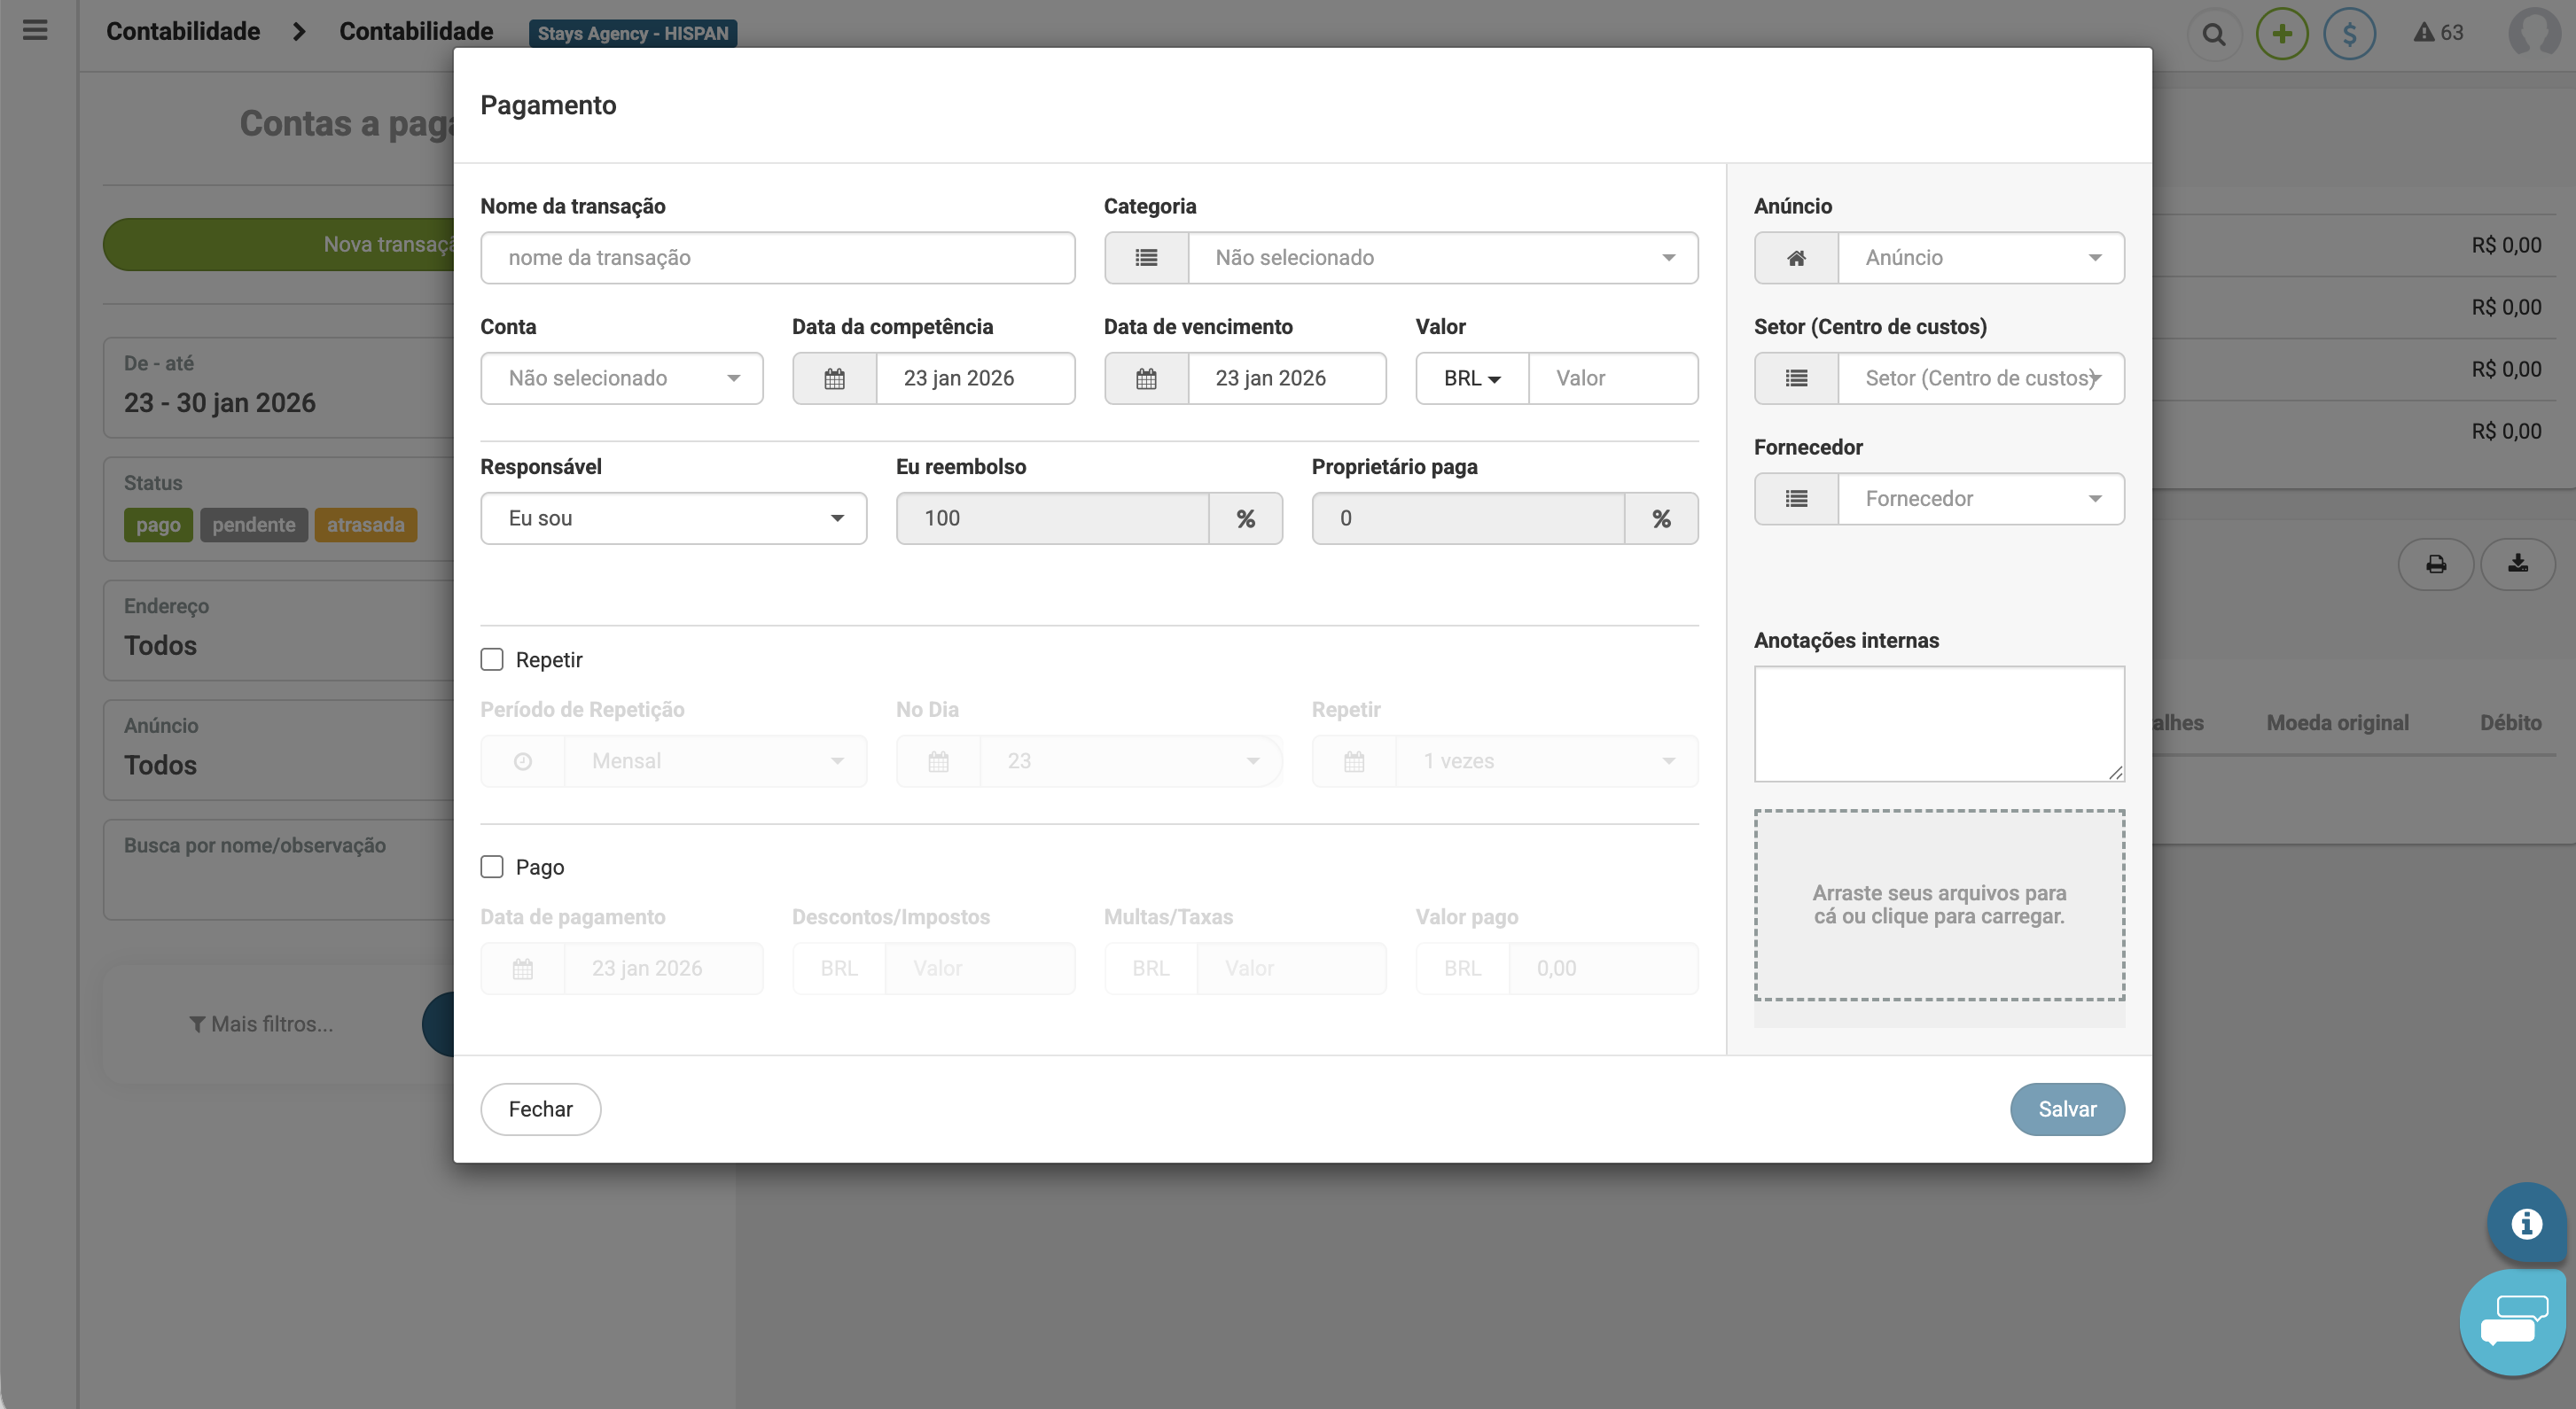Click the house icon beside Anúncio
Image resolution: width=2576 pixels, height=1409 pixels.
pyautogui.click(x=1796, y=258)
